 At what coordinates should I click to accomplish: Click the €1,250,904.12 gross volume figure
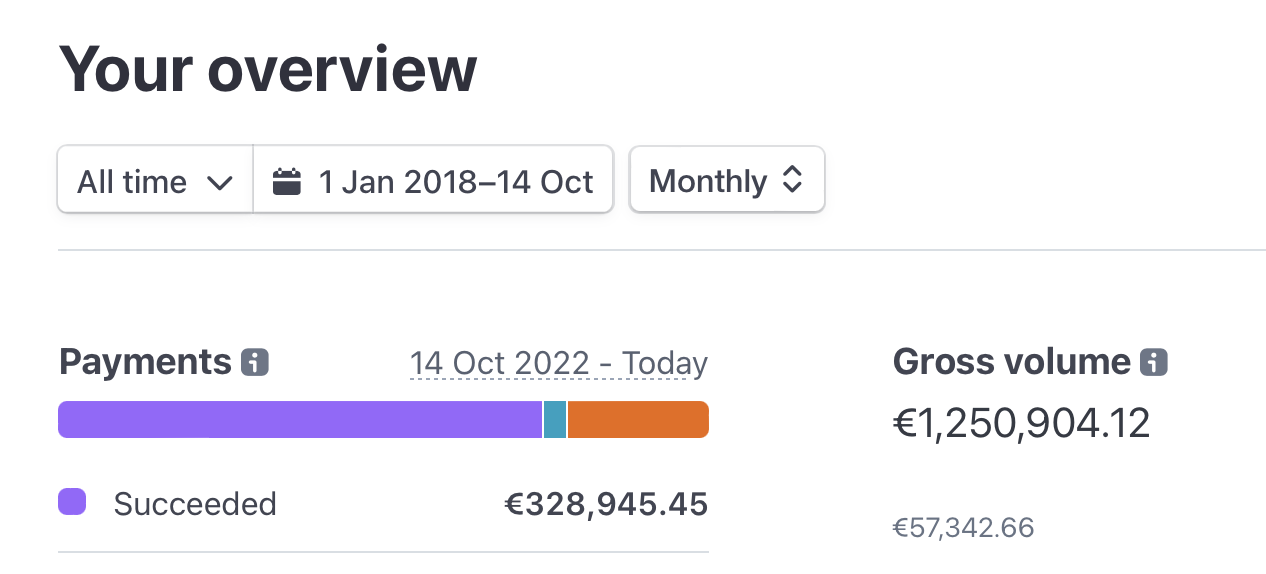coord(1021,424)
